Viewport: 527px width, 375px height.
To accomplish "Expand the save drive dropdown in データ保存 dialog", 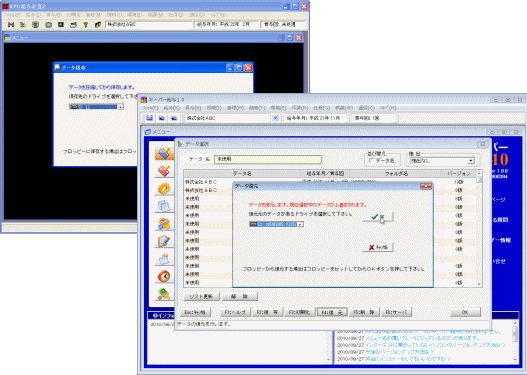I will pos(121,107).
